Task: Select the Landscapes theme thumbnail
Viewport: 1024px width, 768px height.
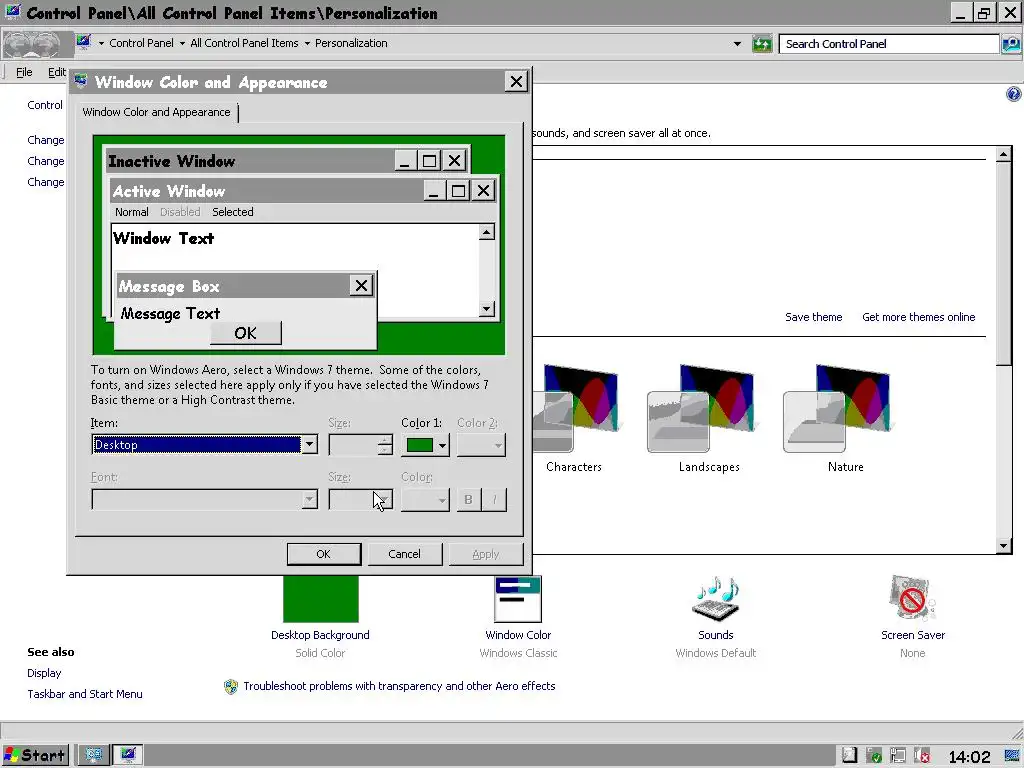Action: tap(701, 409)
